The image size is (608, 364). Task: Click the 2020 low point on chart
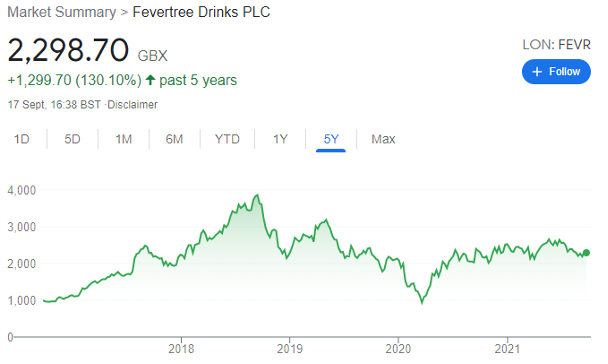[x=422, y=302]
